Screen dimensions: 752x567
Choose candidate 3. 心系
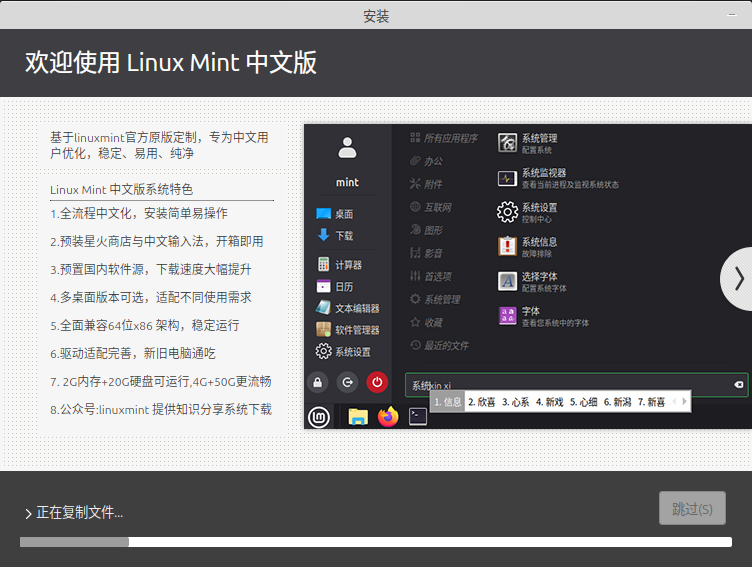pos(516,402)
